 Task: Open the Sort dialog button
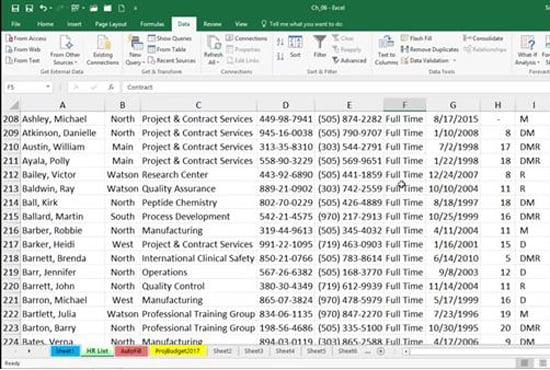pos(295,46)
